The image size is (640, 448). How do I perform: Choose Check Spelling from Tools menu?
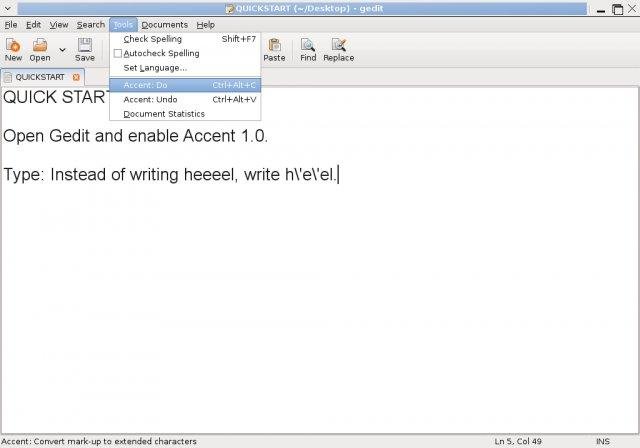click(185, 39)
